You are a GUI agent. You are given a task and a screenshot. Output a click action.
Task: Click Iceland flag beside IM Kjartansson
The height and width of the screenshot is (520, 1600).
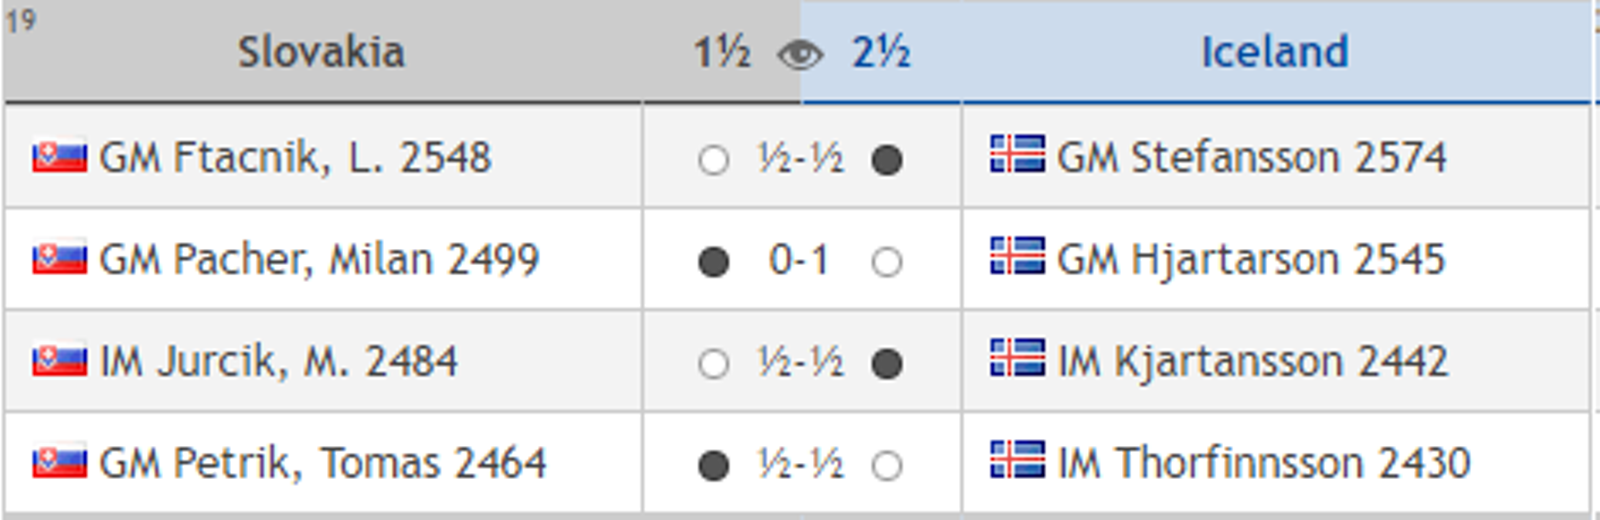coord(1017,358)
